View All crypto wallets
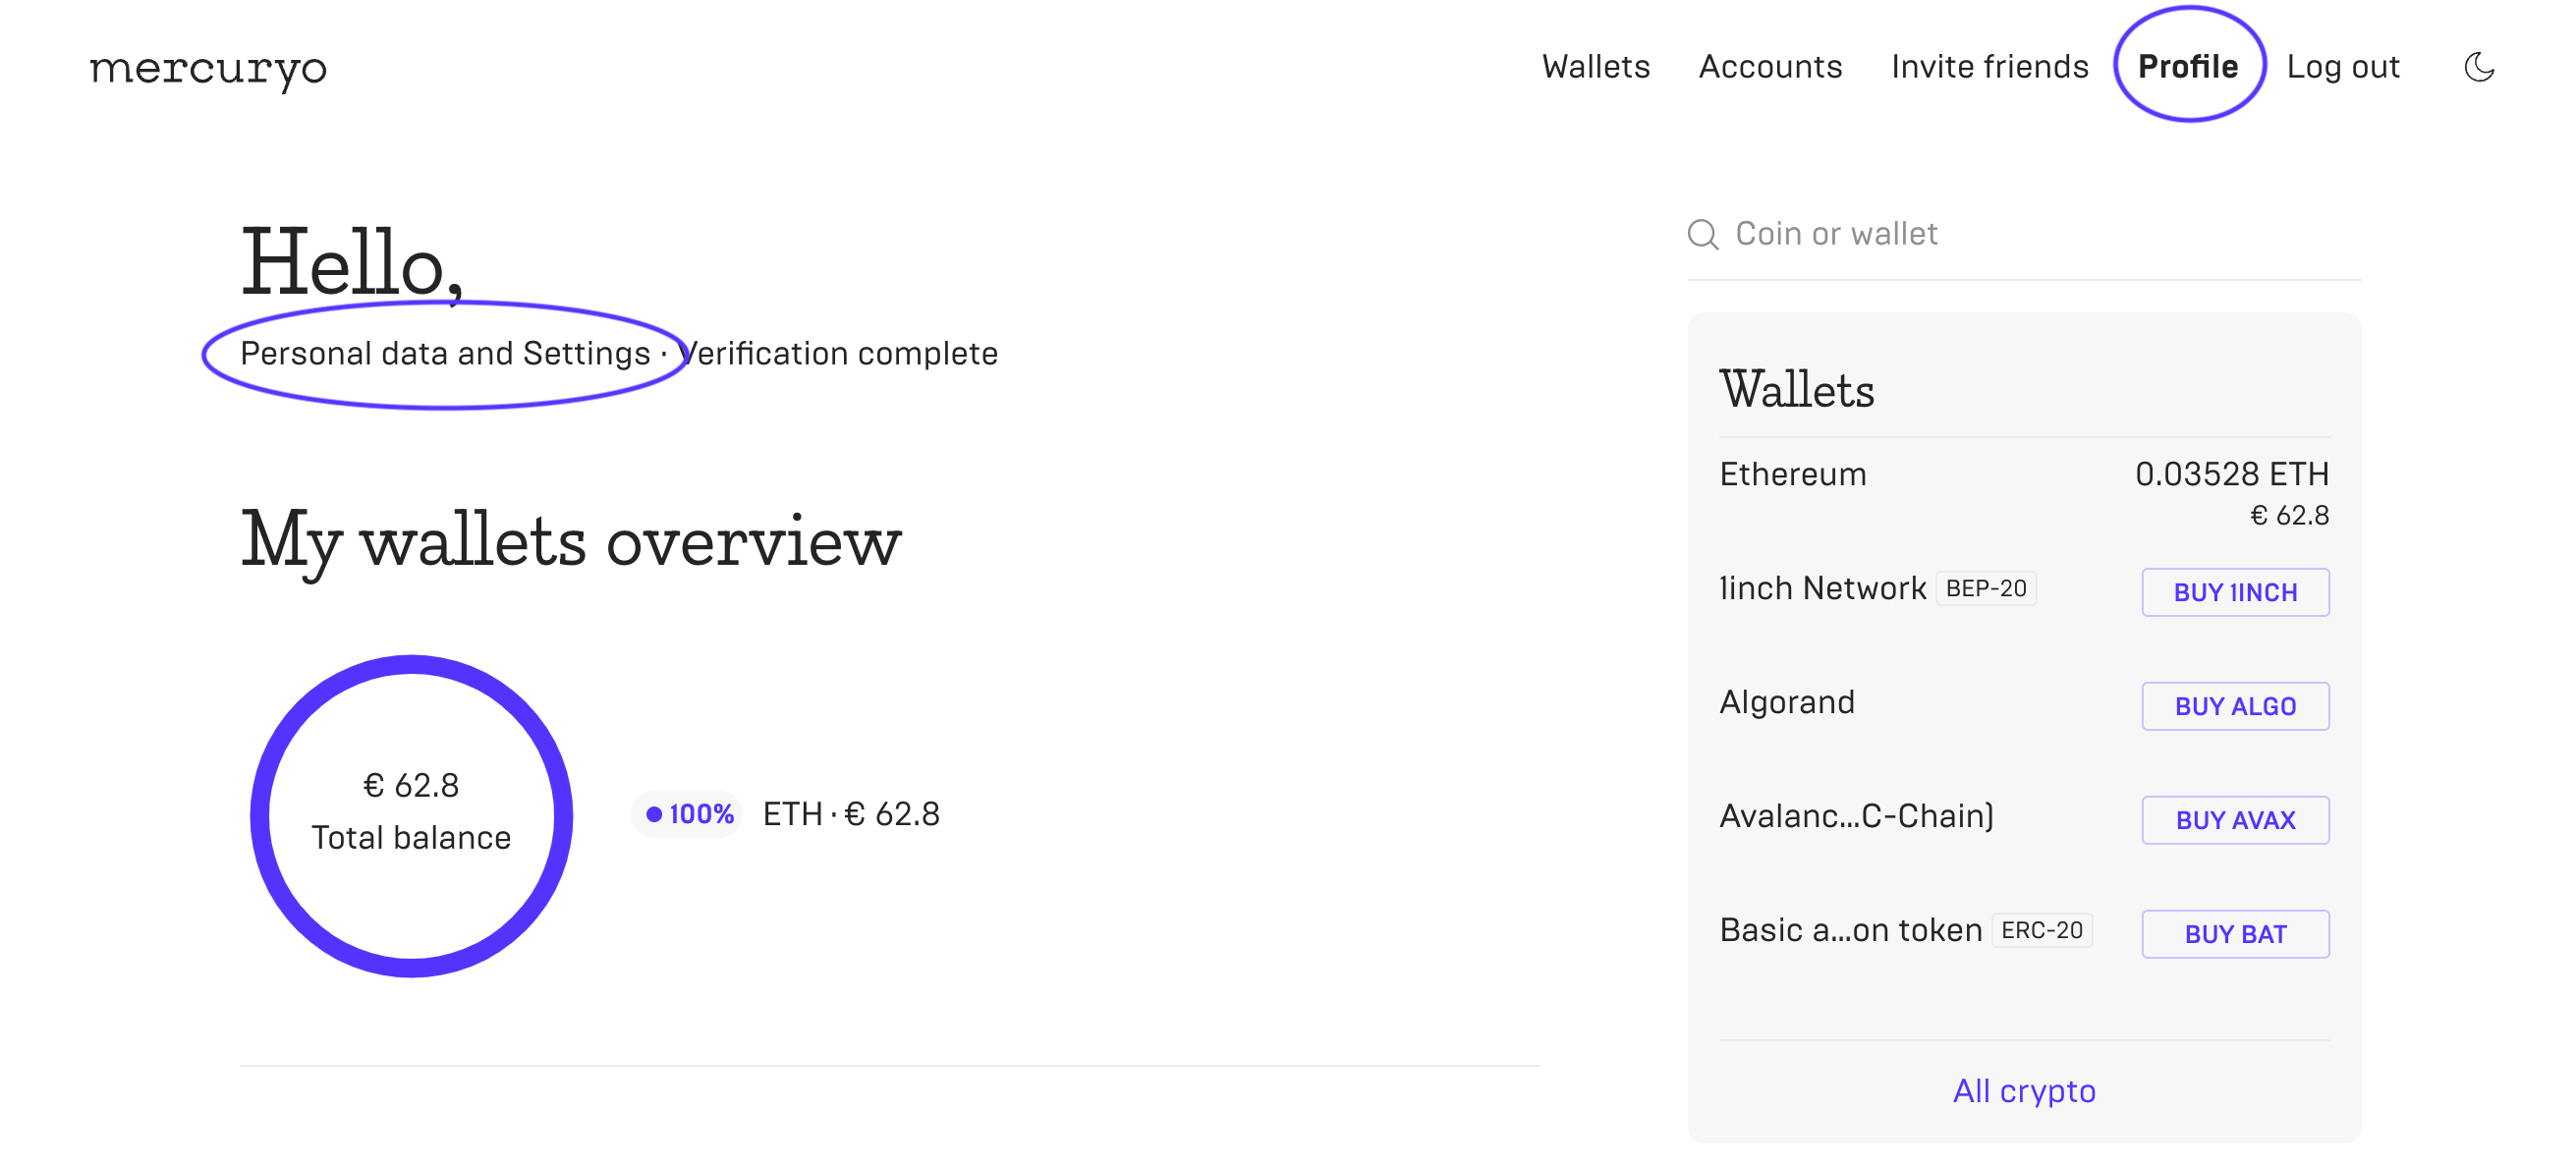This screenshot has height=1167, width=2576. click(2023, 1090)
